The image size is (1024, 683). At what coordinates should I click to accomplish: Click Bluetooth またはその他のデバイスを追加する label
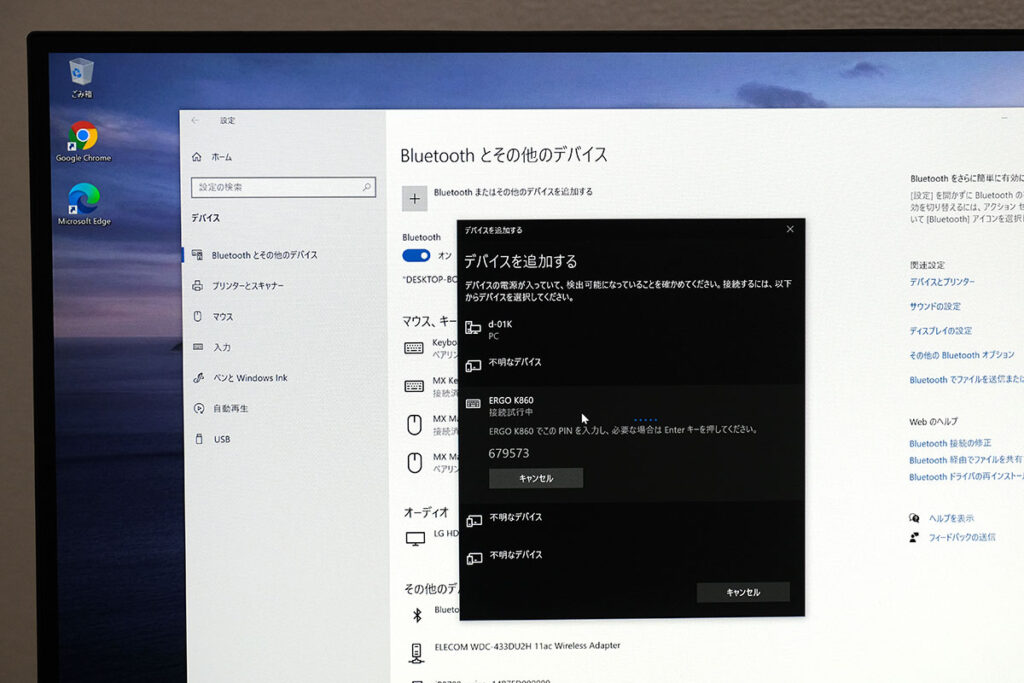click(513, 192)
